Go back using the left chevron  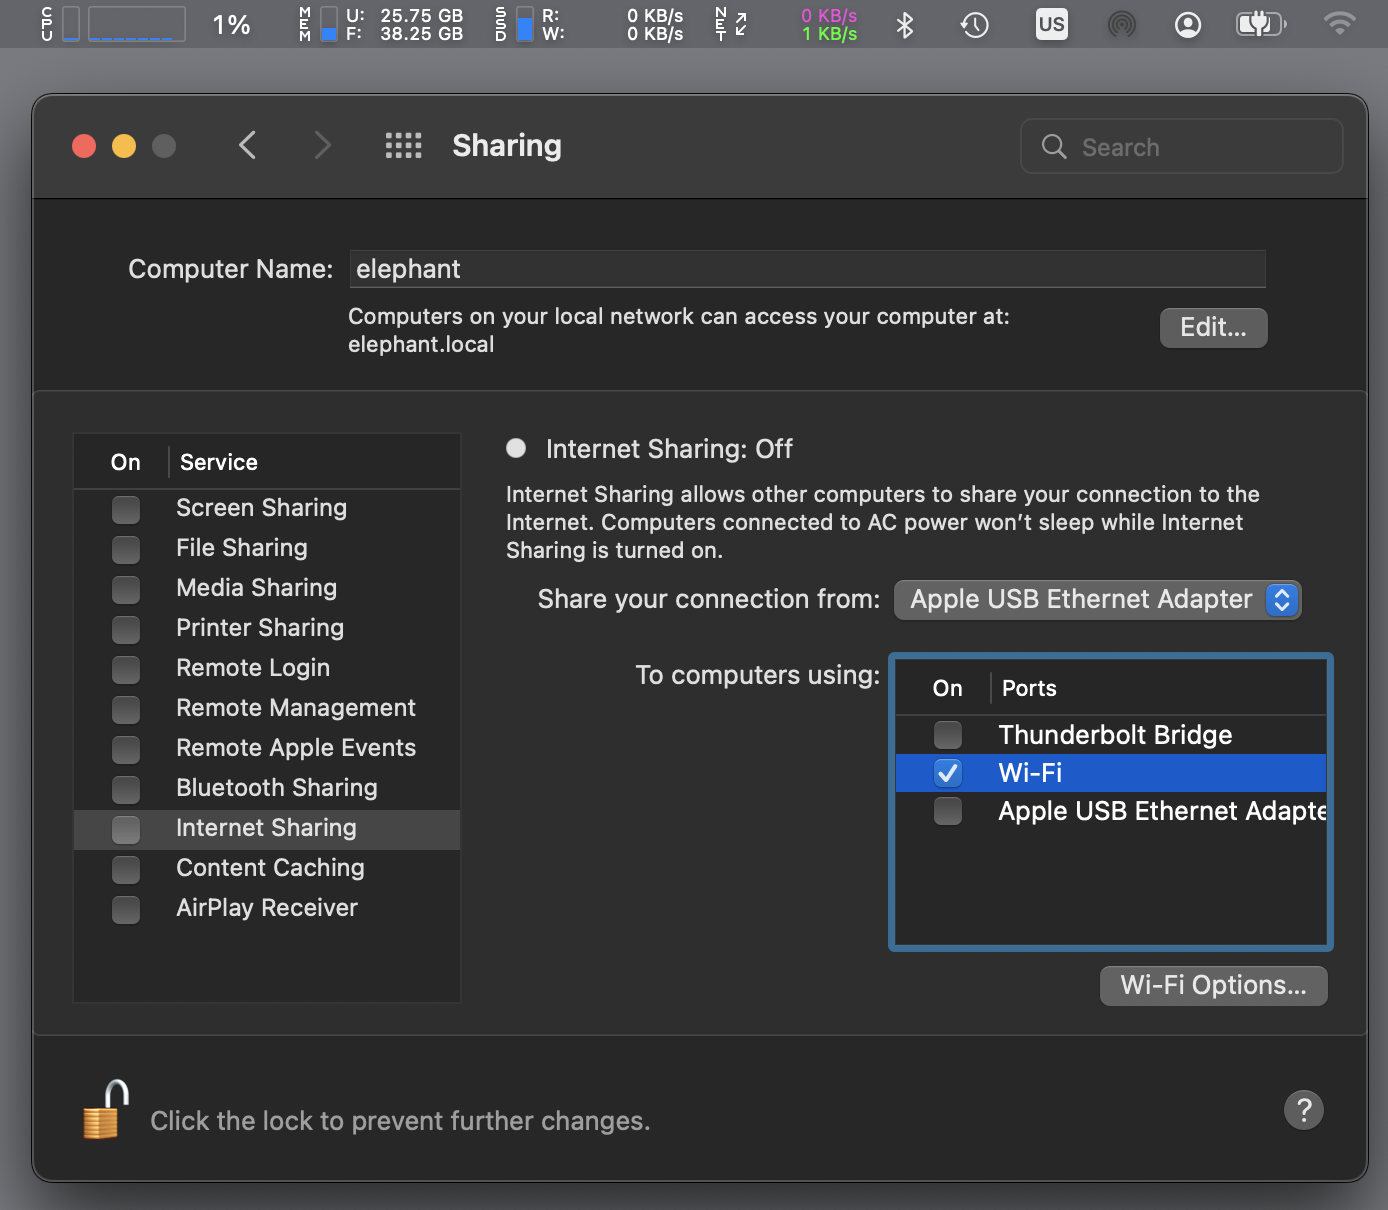pyautogui.click(x=248, y=146)
